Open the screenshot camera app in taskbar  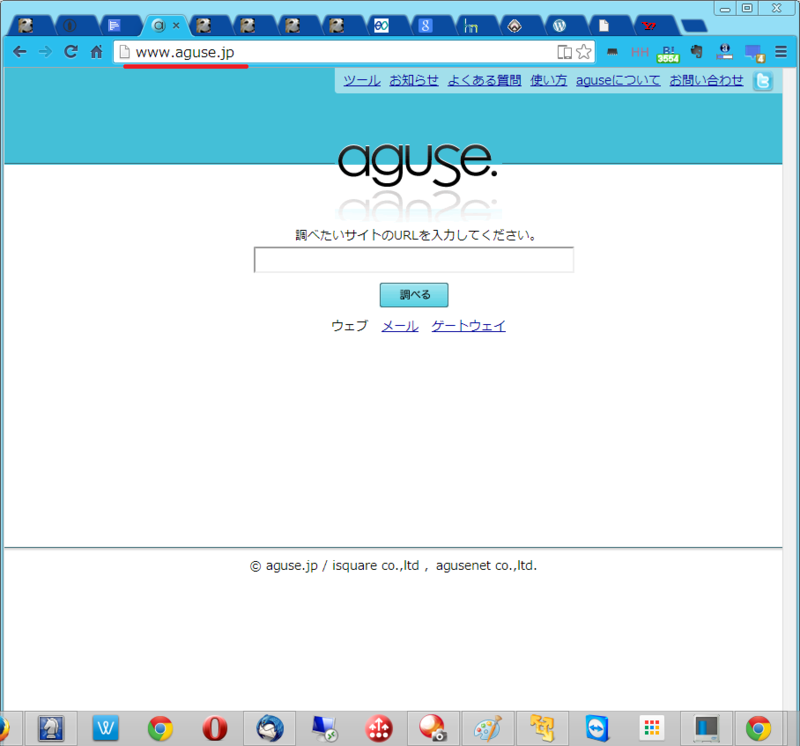pyautogui.click(x=433, y=728)
